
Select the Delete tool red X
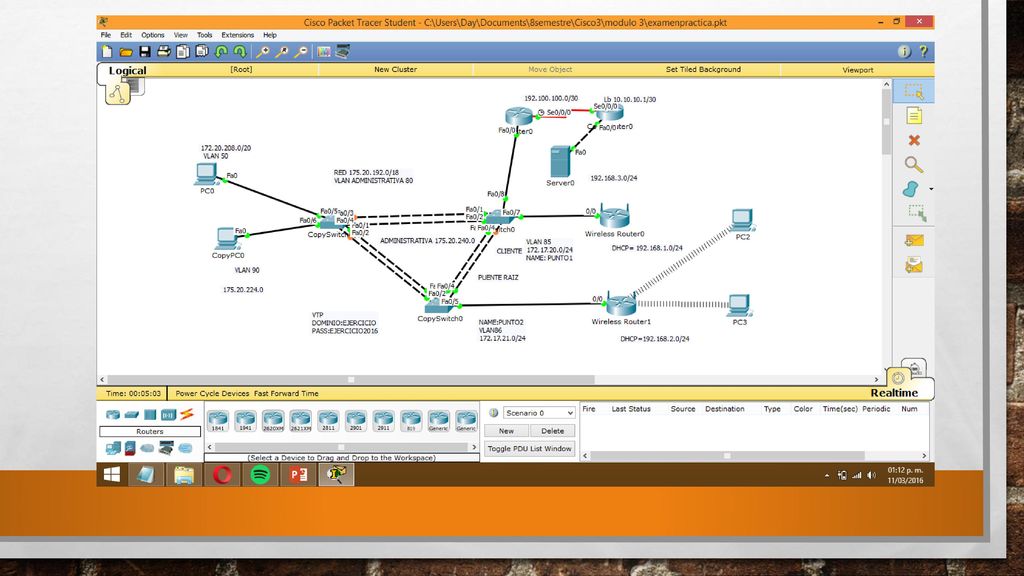(x=914, y=140)
